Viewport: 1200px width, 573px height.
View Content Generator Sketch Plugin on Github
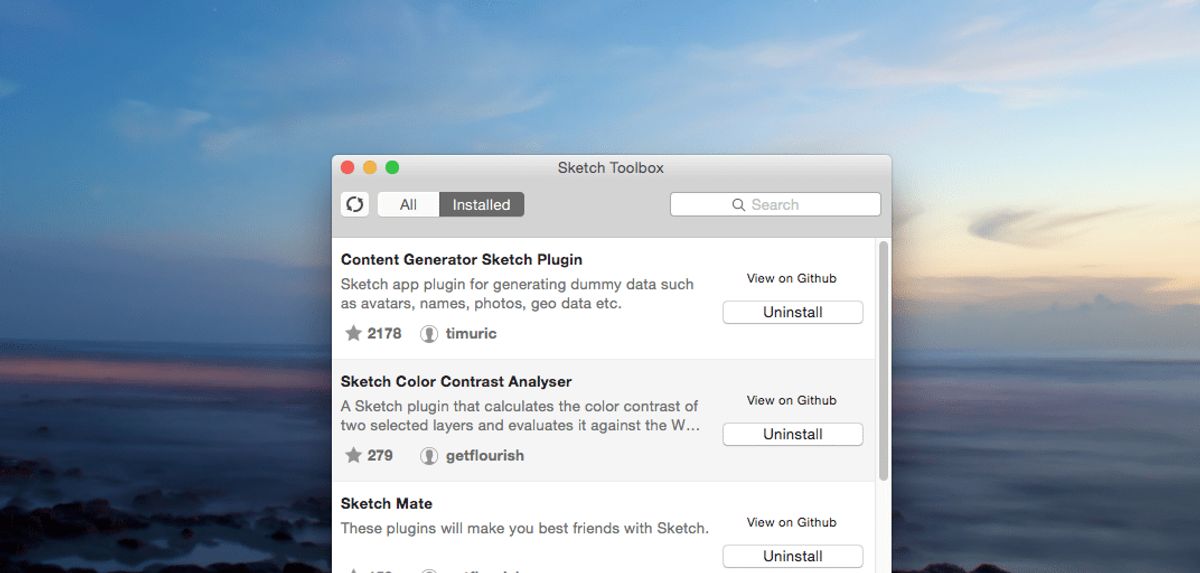(x=791, y=278)
